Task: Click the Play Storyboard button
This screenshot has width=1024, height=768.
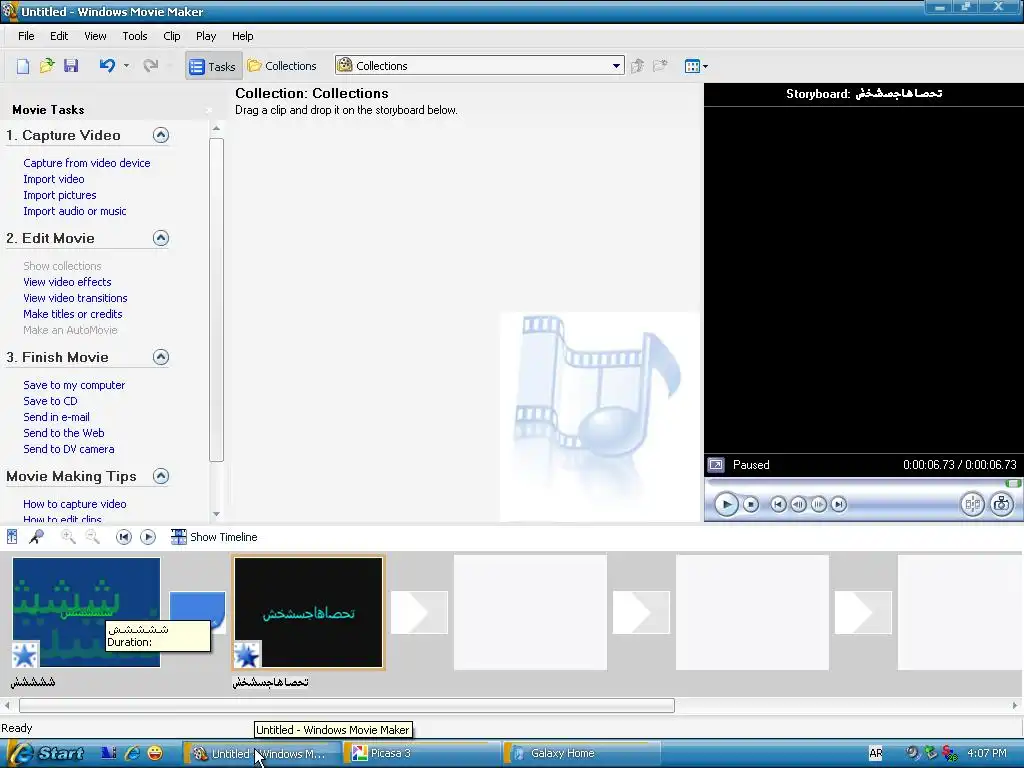Action: (148, 537)
